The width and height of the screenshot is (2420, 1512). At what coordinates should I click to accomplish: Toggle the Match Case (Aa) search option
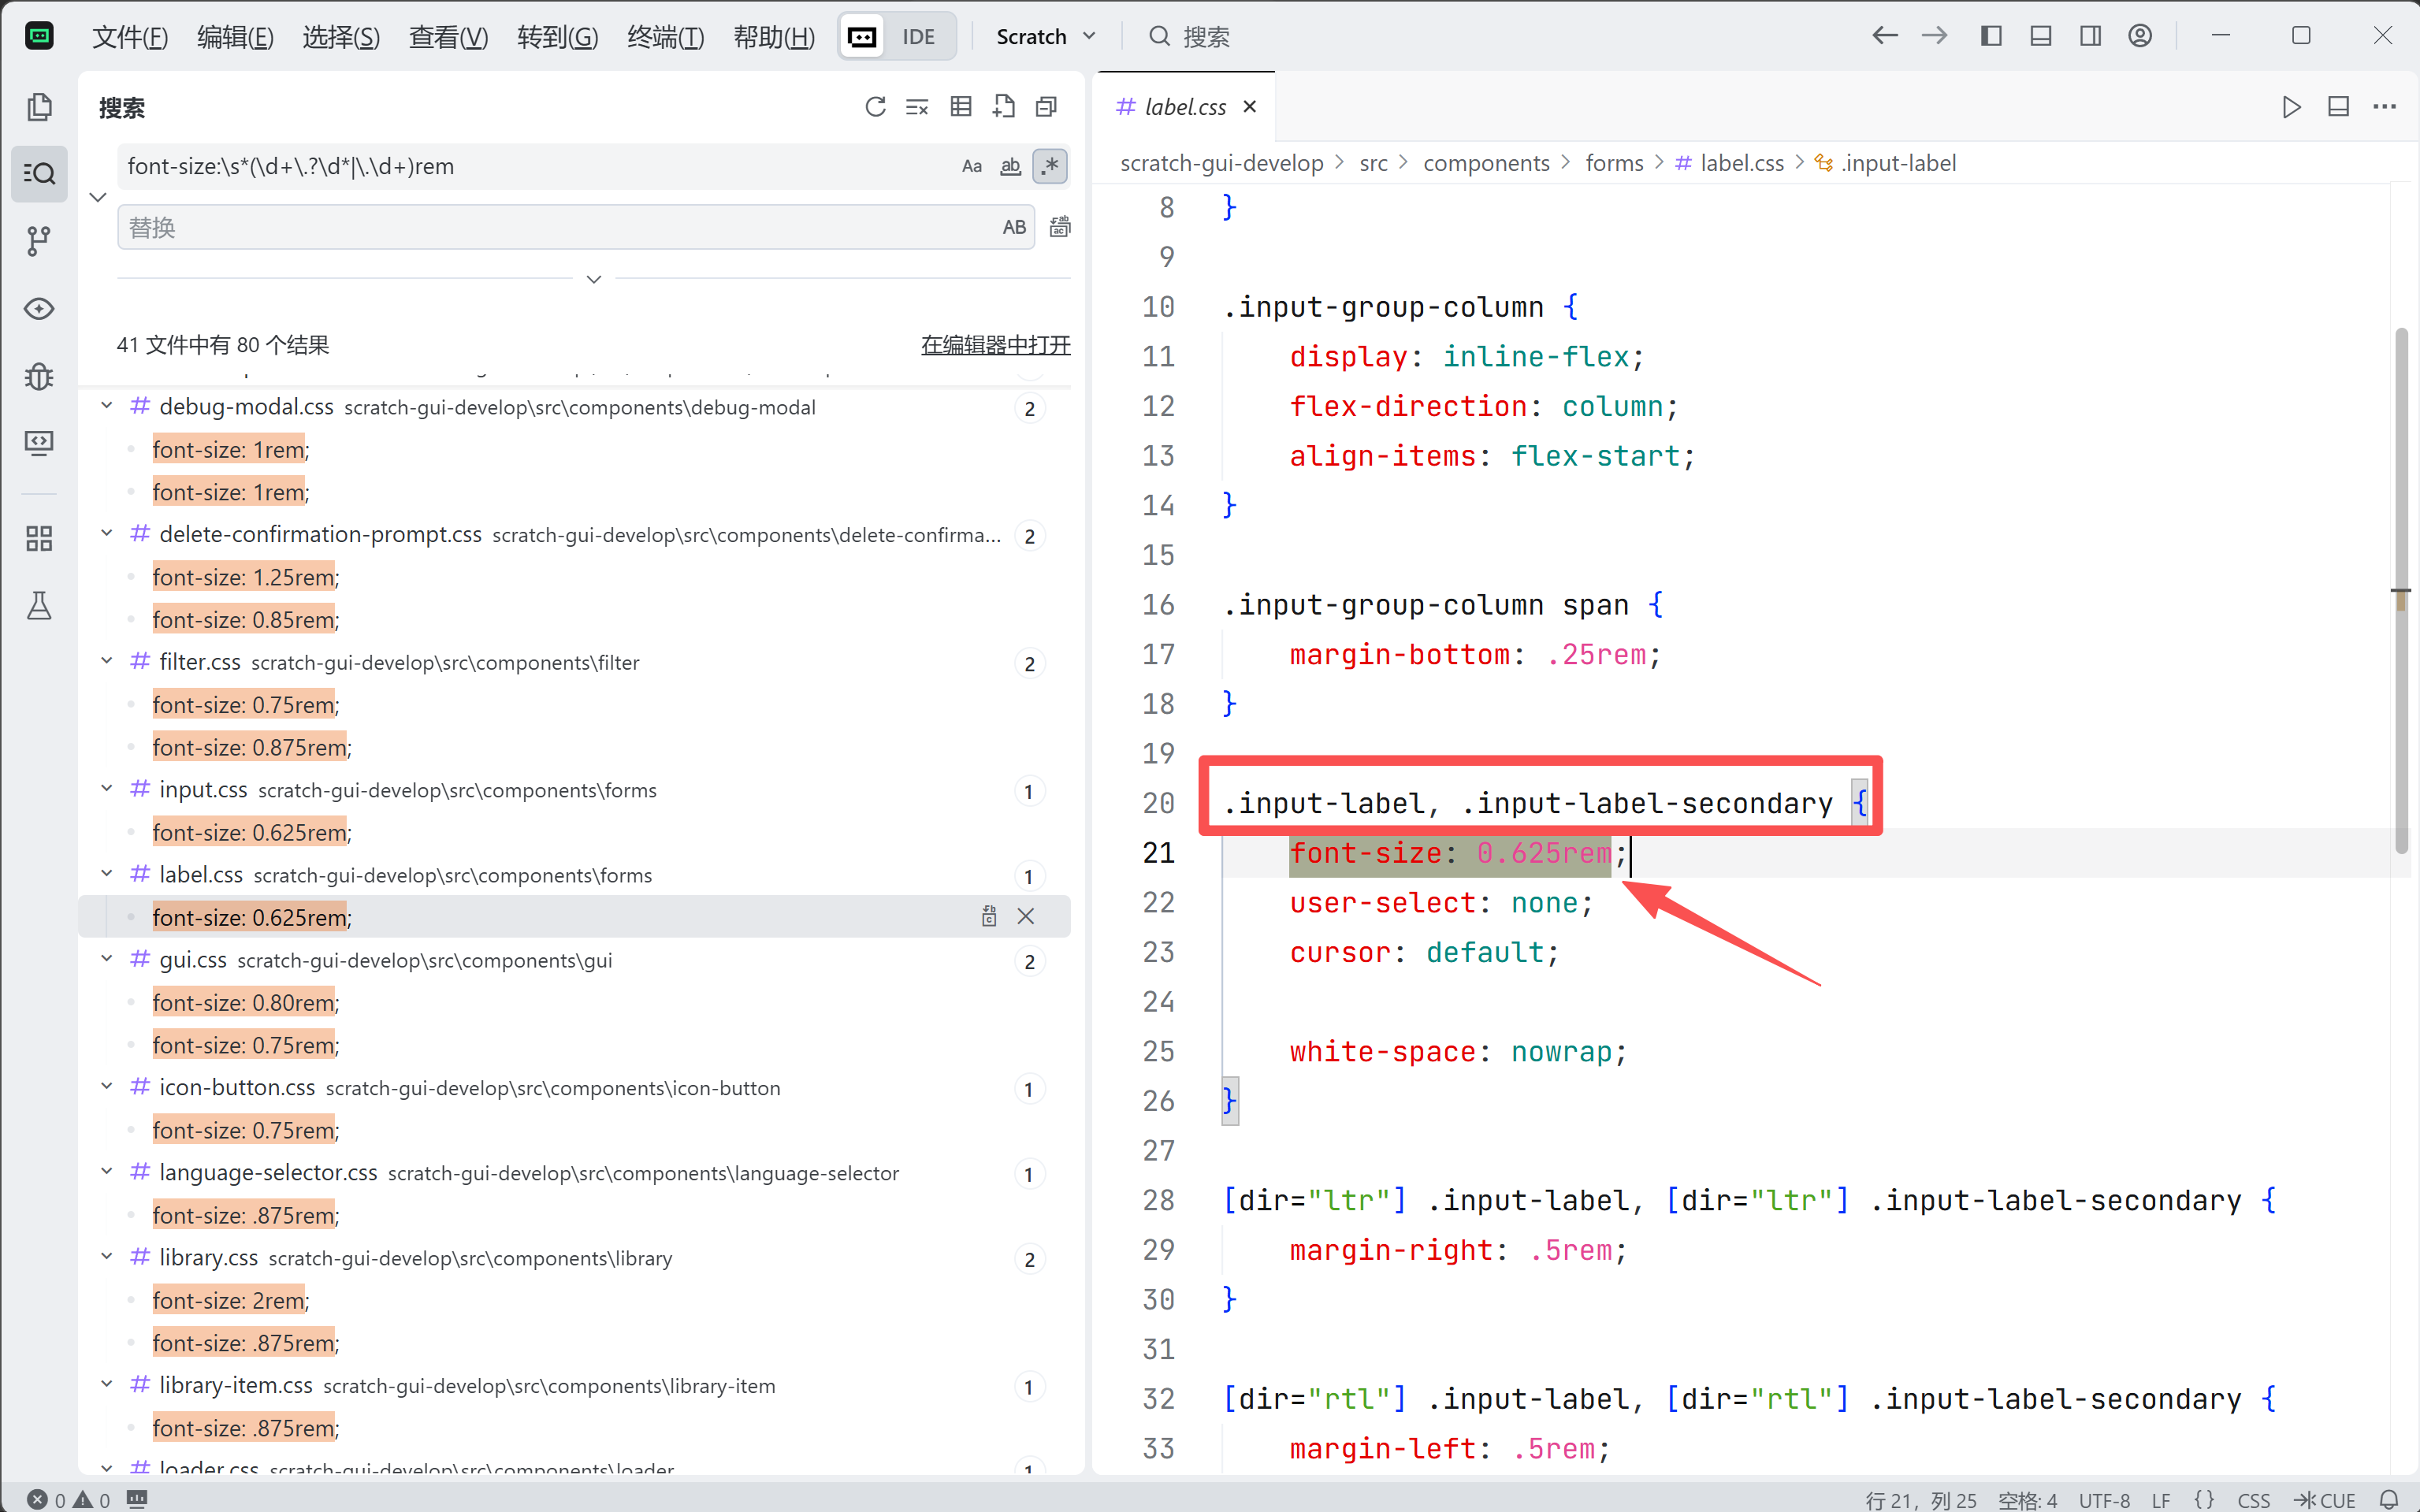971,166
